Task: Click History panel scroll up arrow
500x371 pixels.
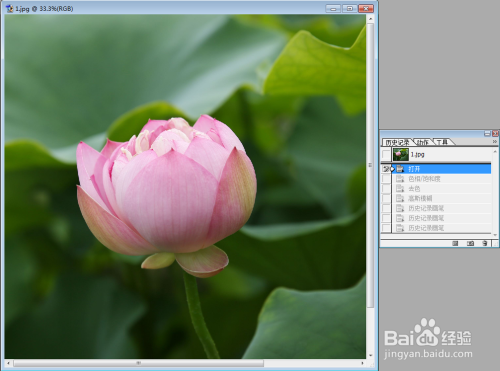Action: coord(495,151)
